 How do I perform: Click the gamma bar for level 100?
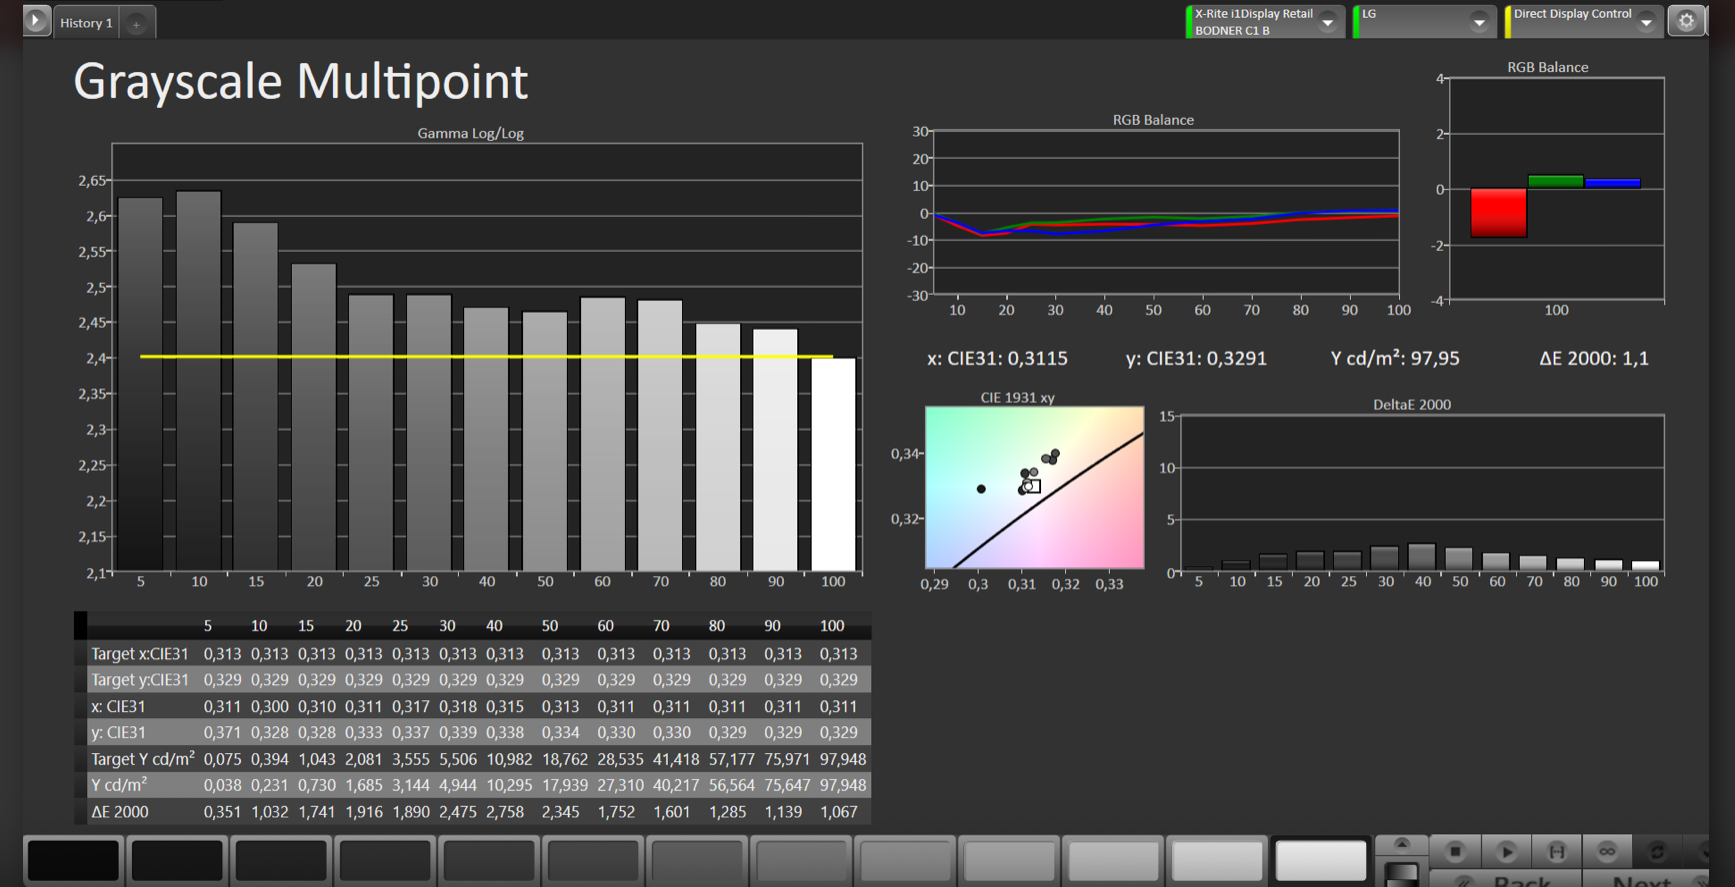(833, 465)
